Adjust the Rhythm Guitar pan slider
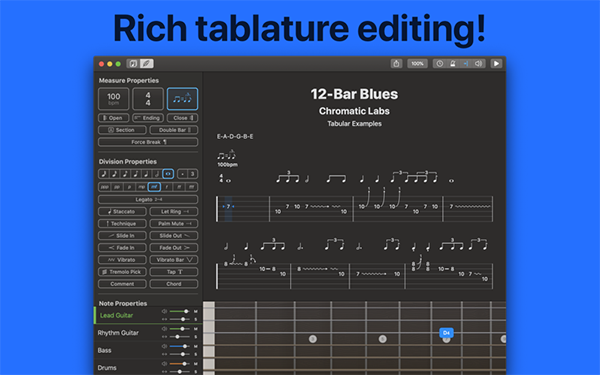This screenshot has height=375, width=600. tap(179, 337)
